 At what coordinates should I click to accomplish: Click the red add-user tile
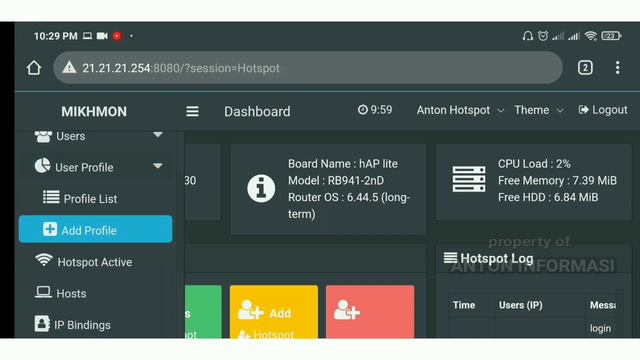pyautogui.click(x=370, y=312)
